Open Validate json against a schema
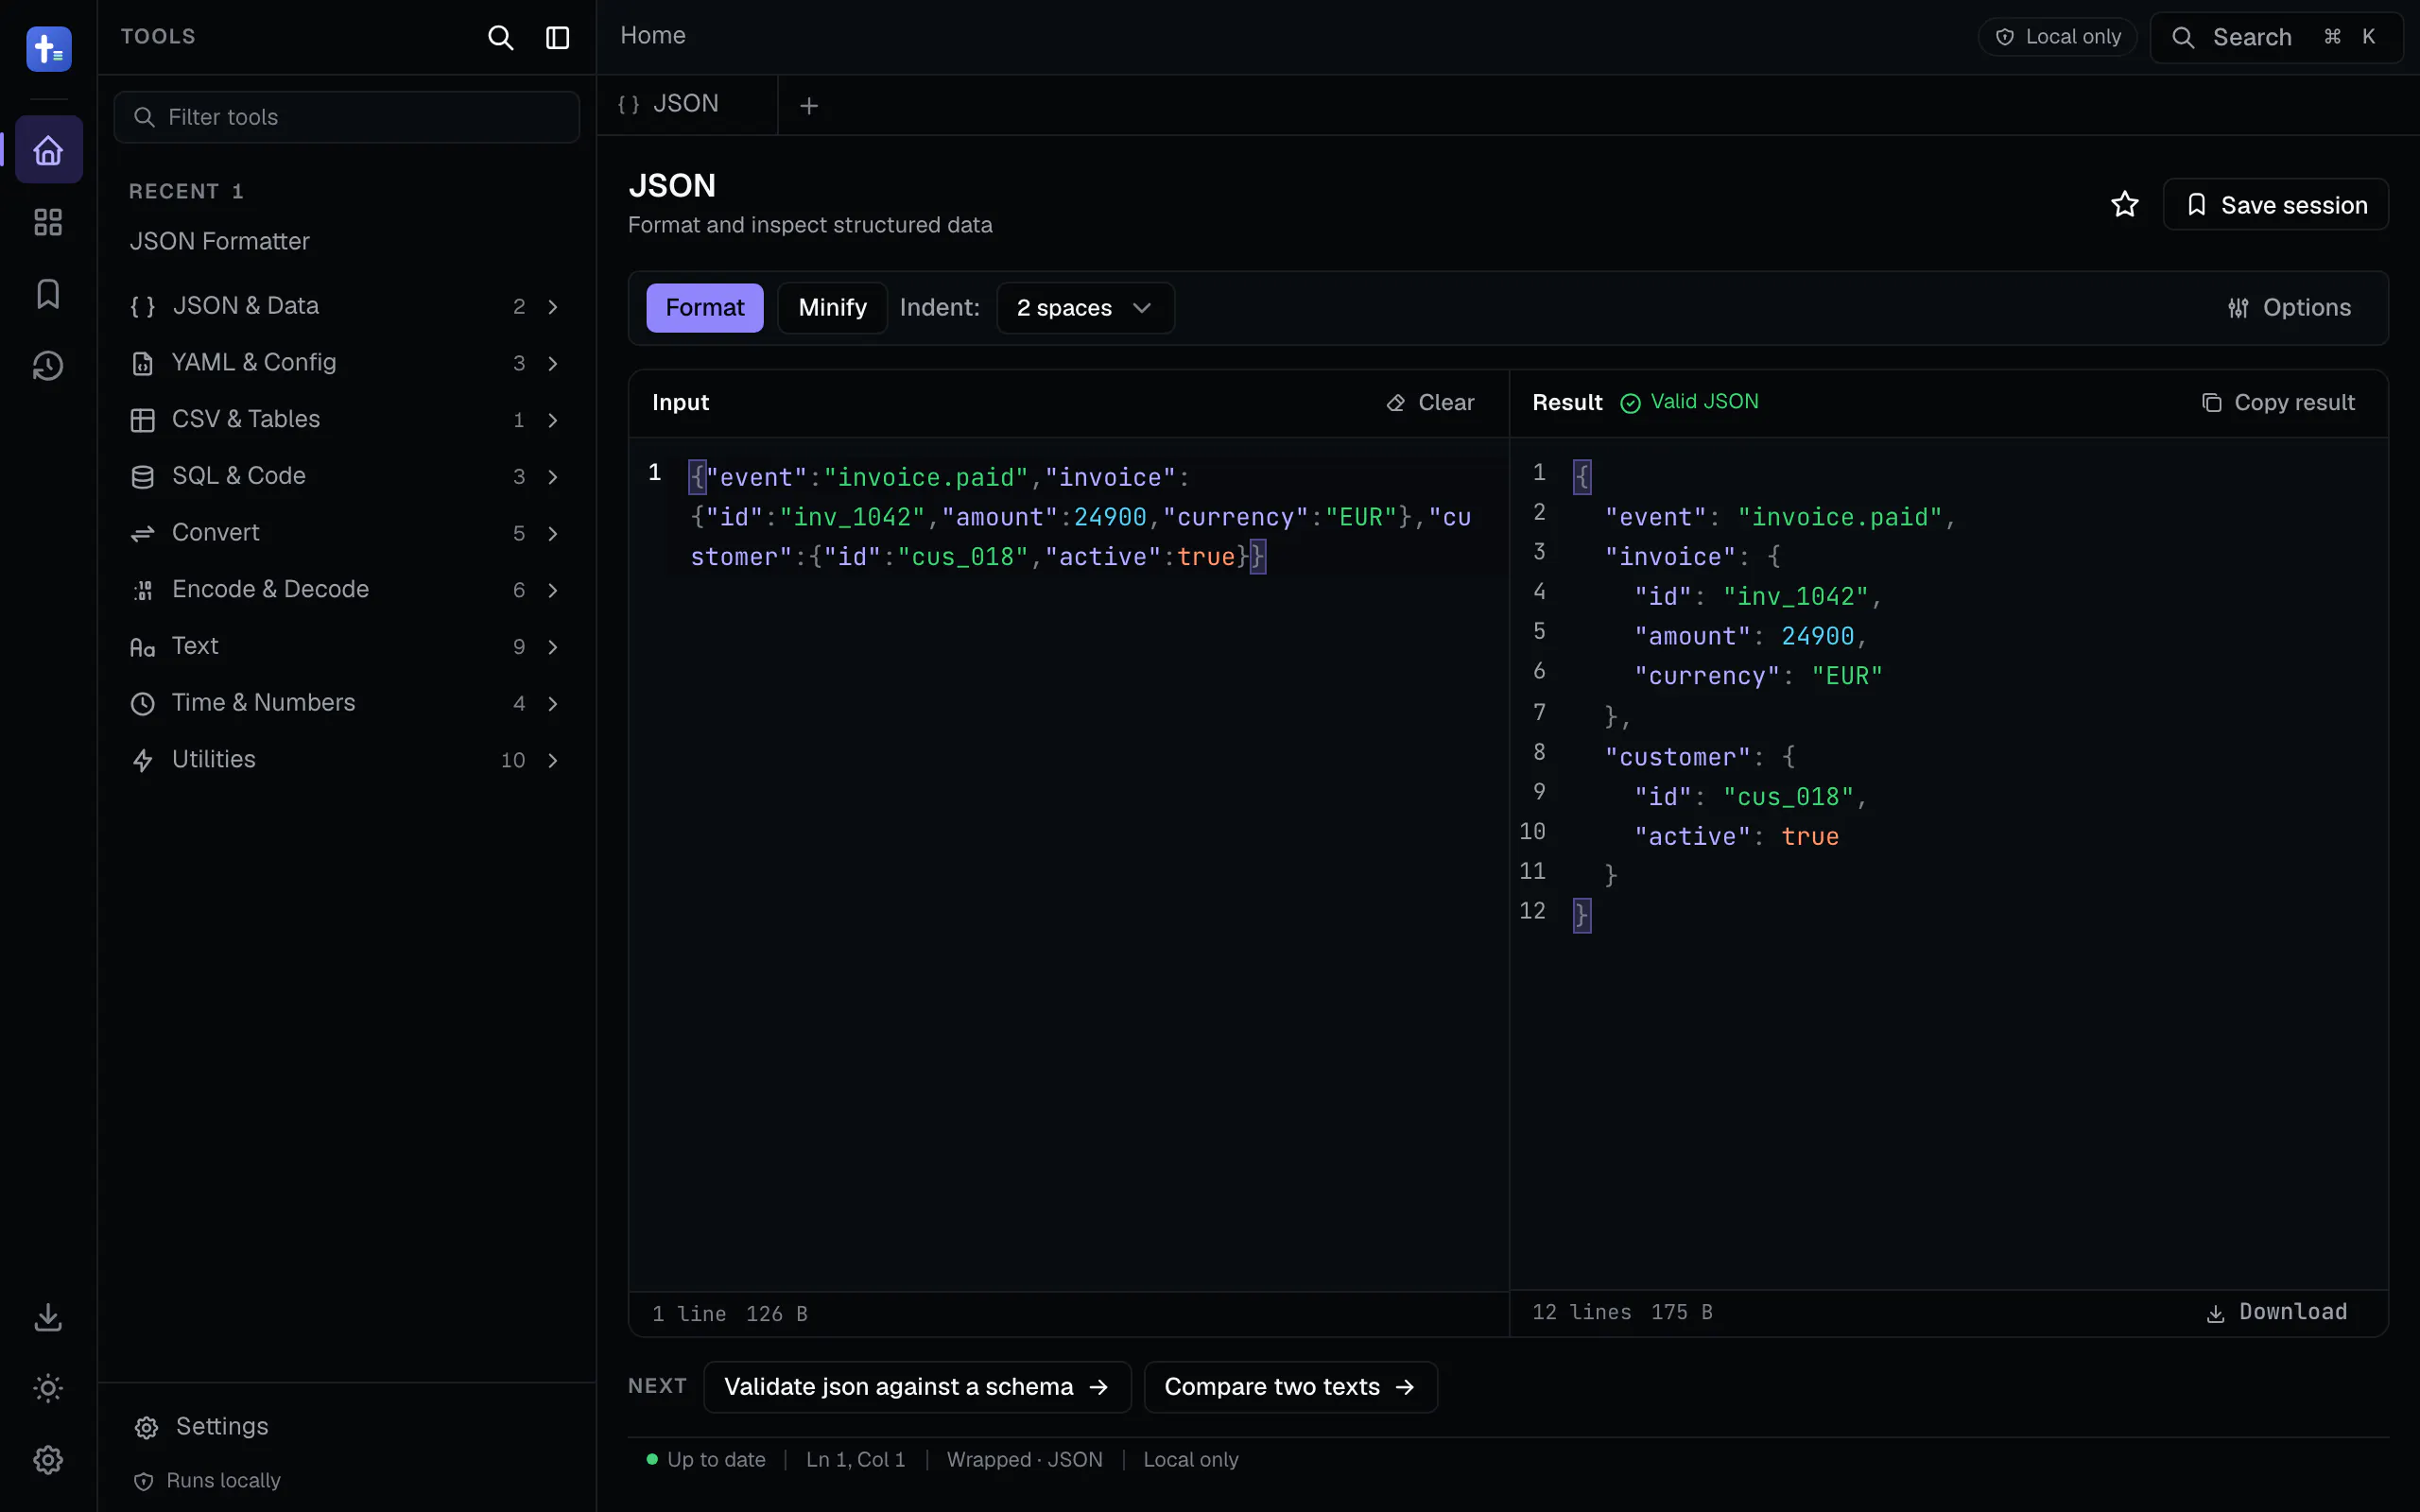The width and height of the screenshot is (2420, 1512). [x=917, y=1387]
